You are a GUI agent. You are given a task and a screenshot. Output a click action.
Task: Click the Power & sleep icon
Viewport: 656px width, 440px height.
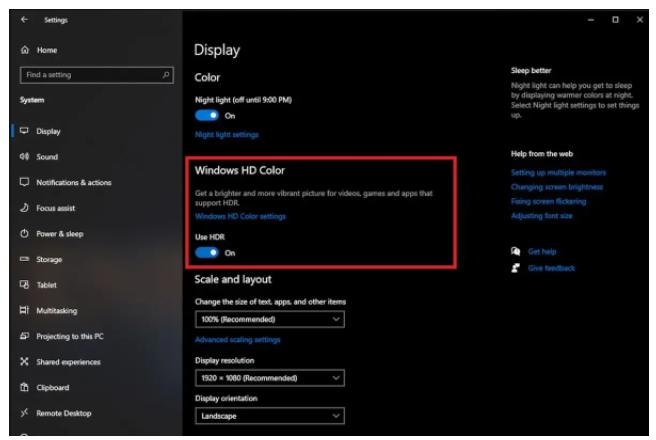pyautogui.click(x=24, y=233)
